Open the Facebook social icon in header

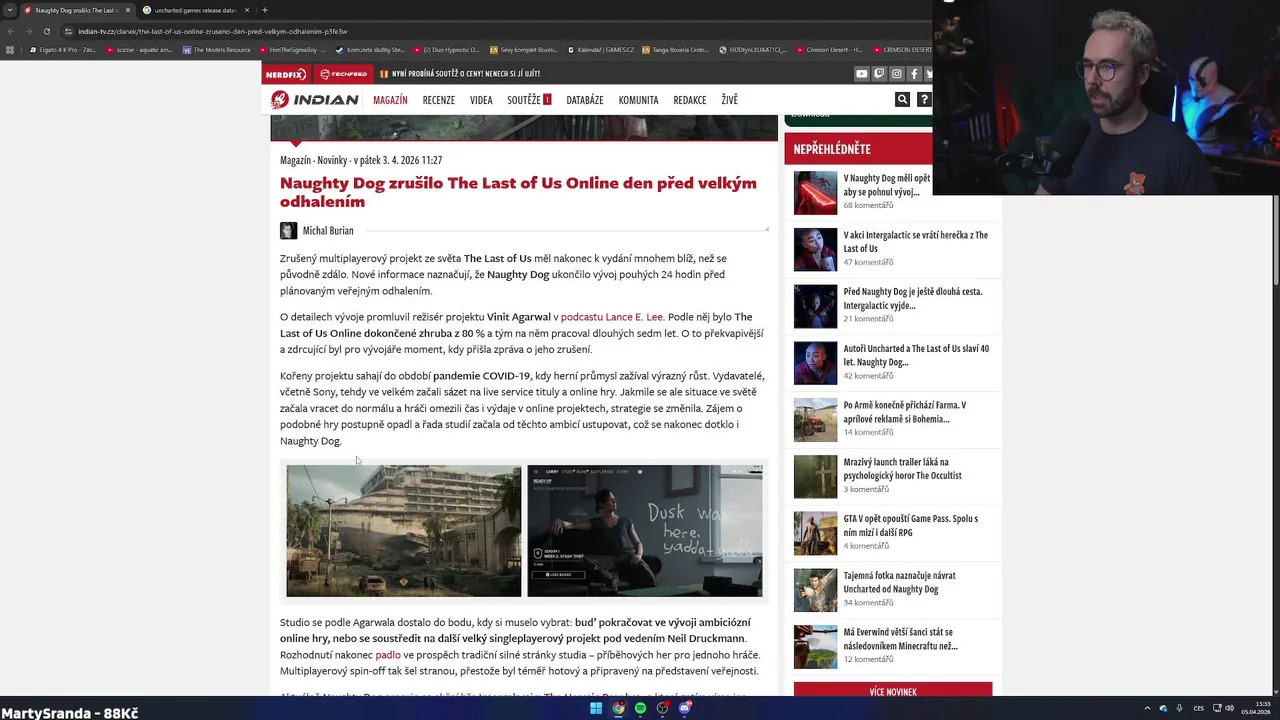(914, 73)
